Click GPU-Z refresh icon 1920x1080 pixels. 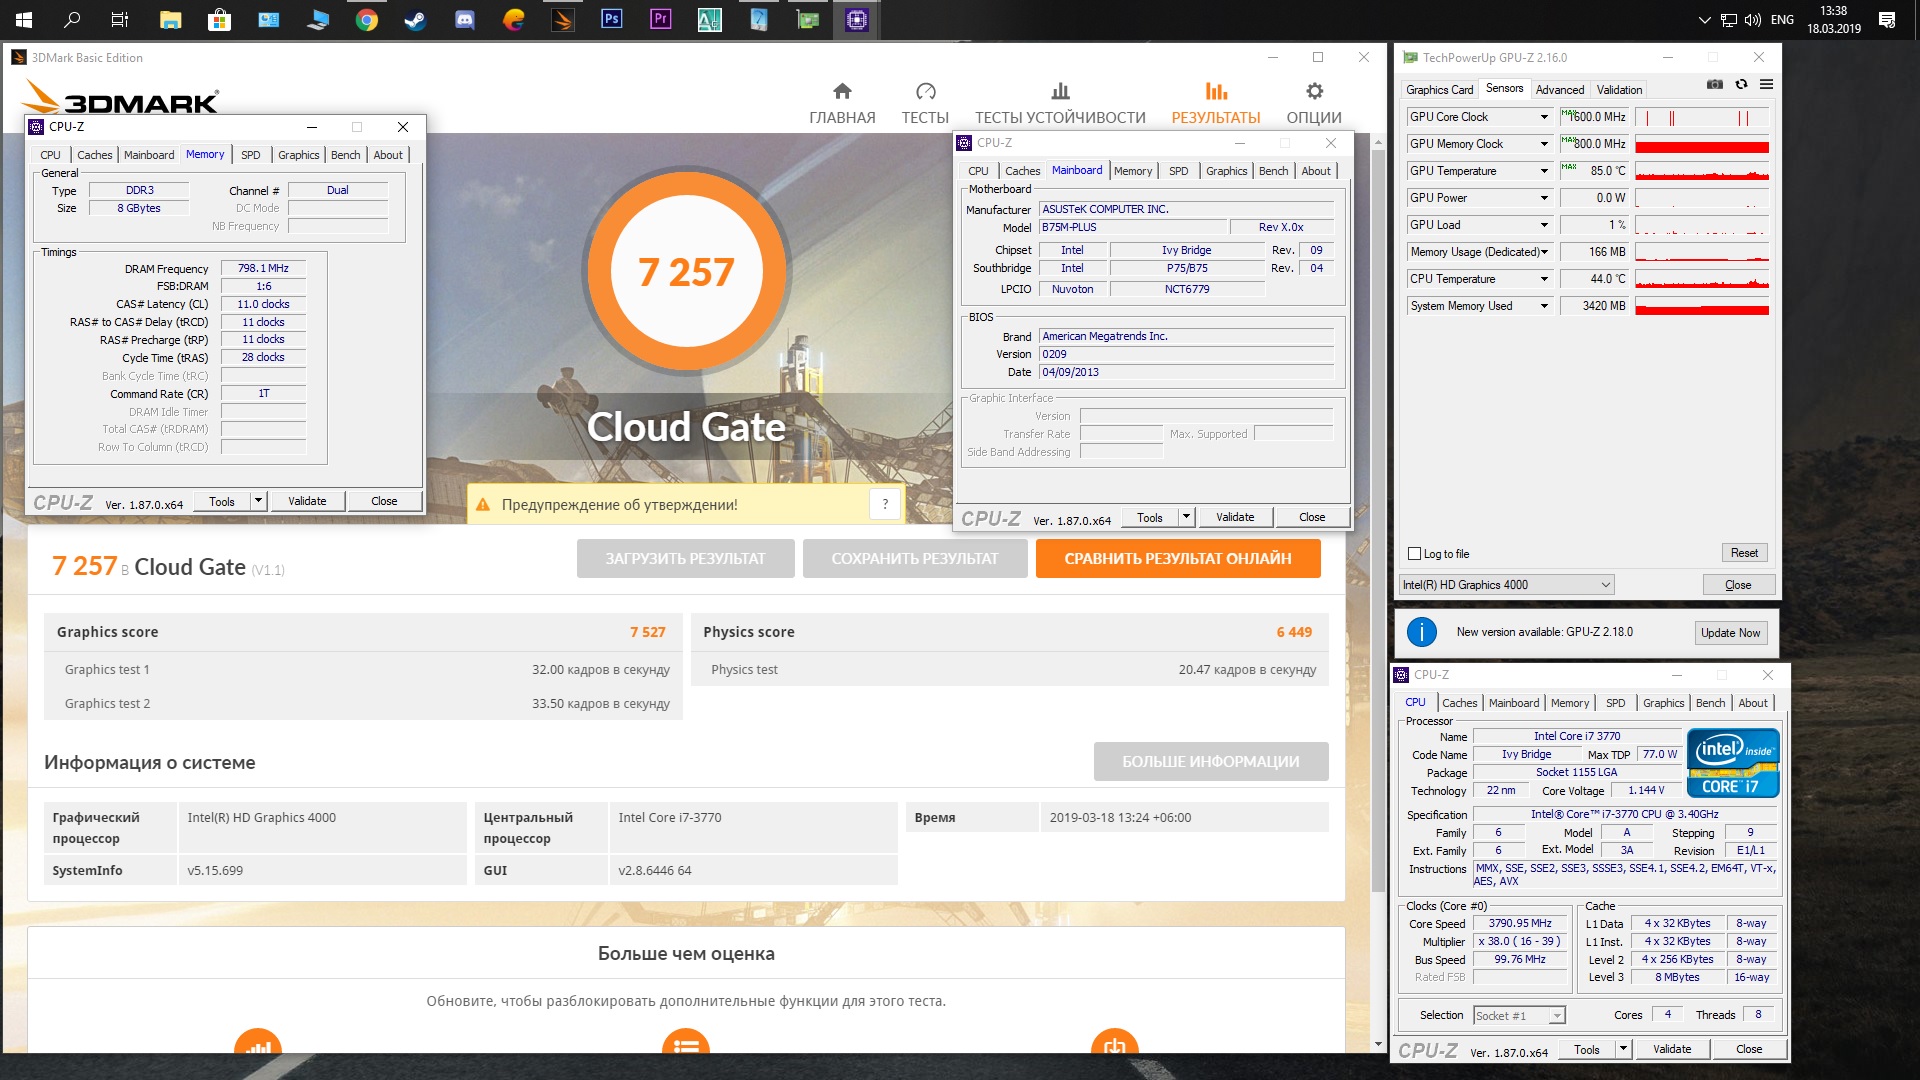(x=1741, y=85)
